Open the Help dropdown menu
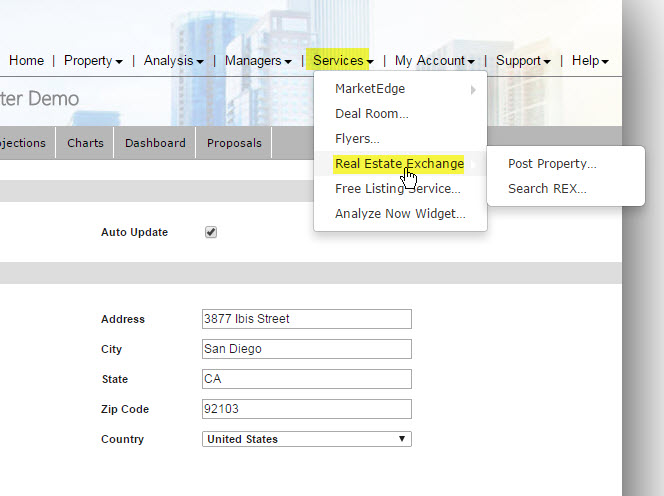The width and height of the screenshot is (664, 496). point(590,61)
